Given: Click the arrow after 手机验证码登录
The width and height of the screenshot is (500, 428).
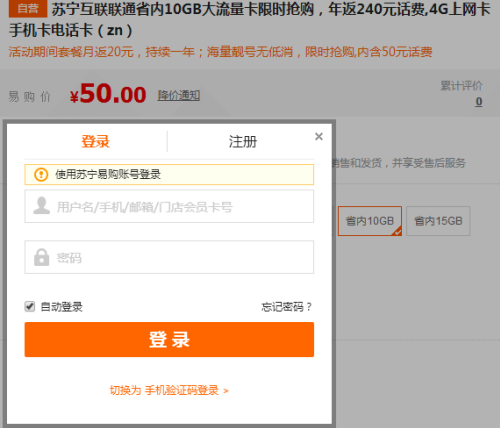Looking at the screenshot, I should pyautogui.click(x=226, y=391).
